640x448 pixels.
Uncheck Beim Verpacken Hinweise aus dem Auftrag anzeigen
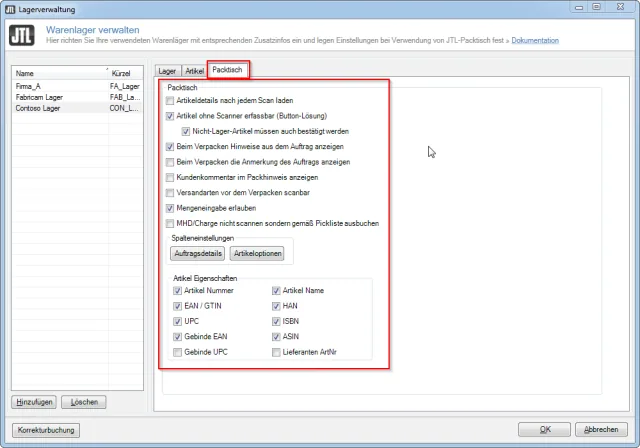(170, 146)
